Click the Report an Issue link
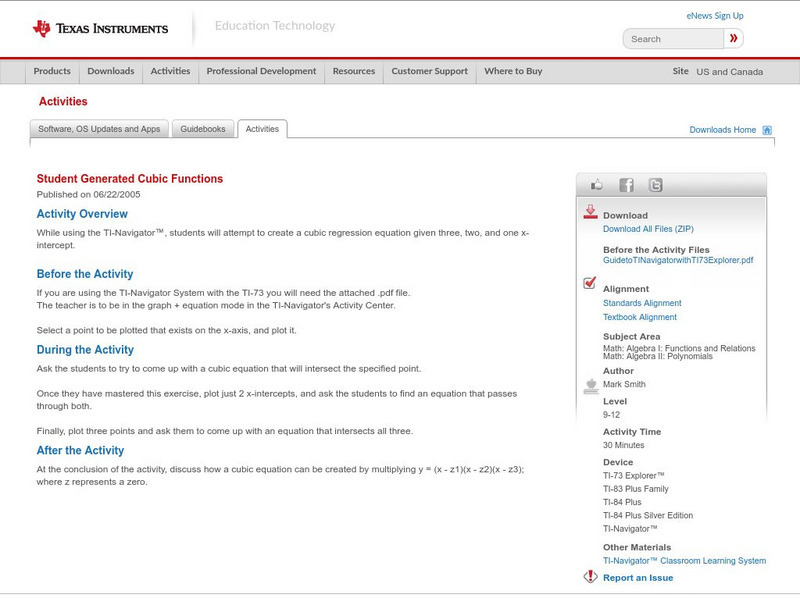This screenshot has width=800, height=598. (638, 578)
